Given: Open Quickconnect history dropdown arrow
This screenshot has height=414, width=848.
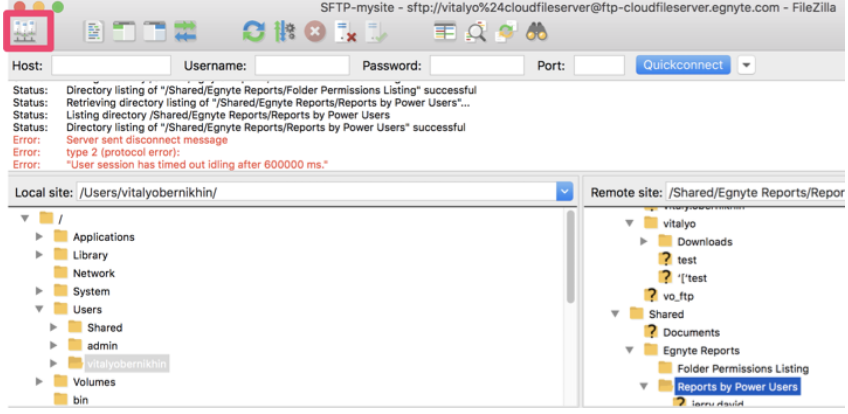Looking at the screenshot, I should pyautogui.click(x=746, y=65).
